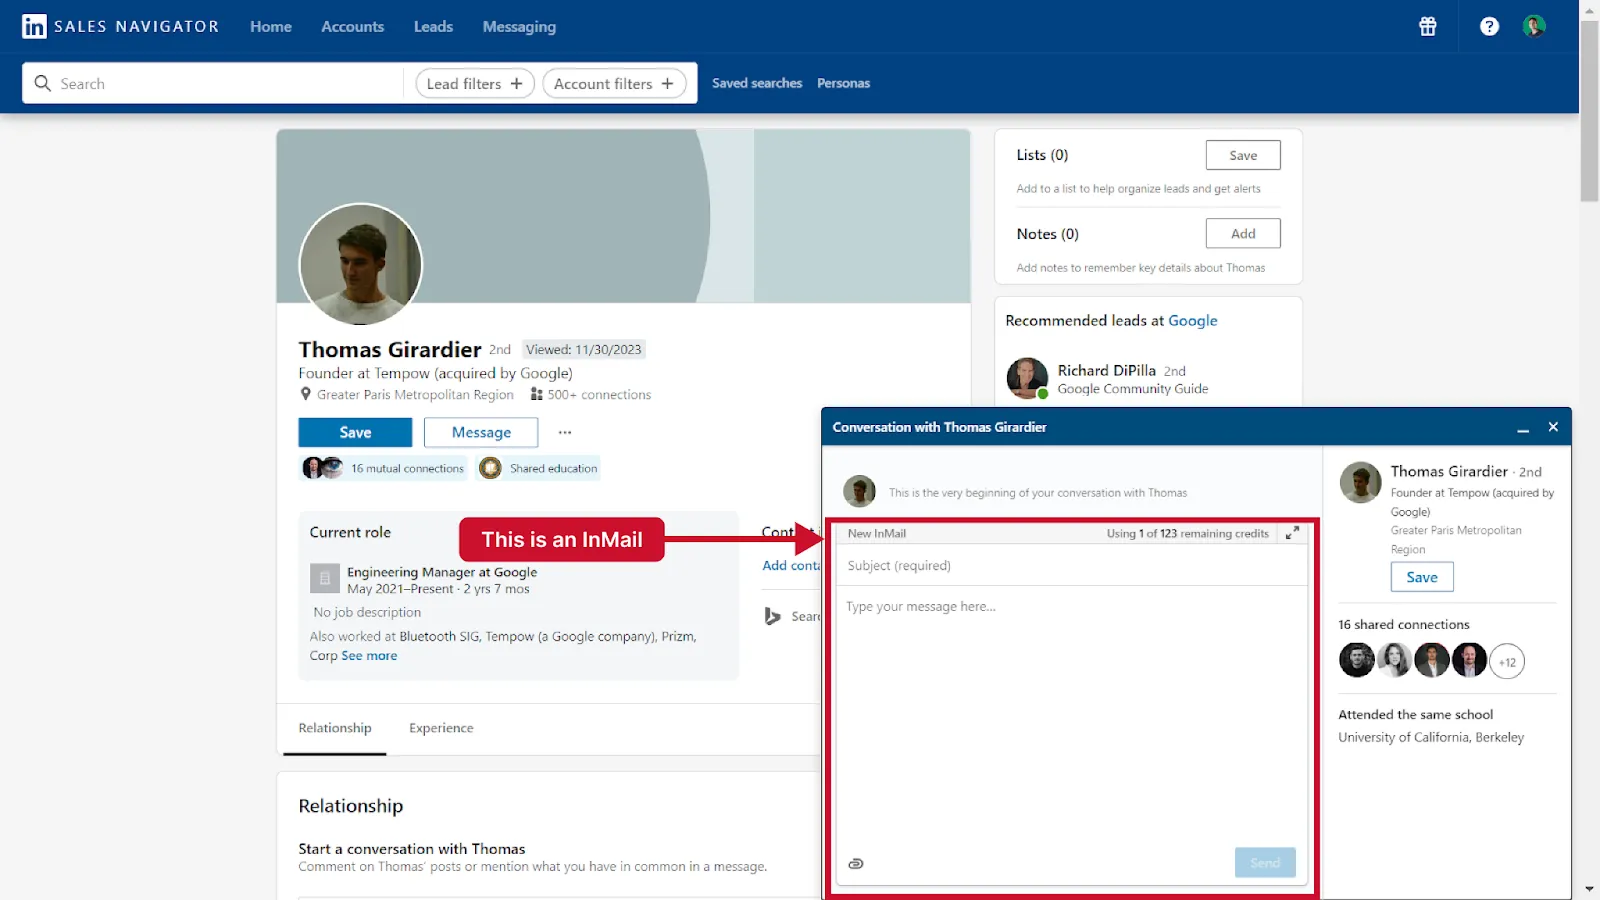Click Bluetooth SIG past company link
Screen dimensions: 1600x900
point(439,637)
